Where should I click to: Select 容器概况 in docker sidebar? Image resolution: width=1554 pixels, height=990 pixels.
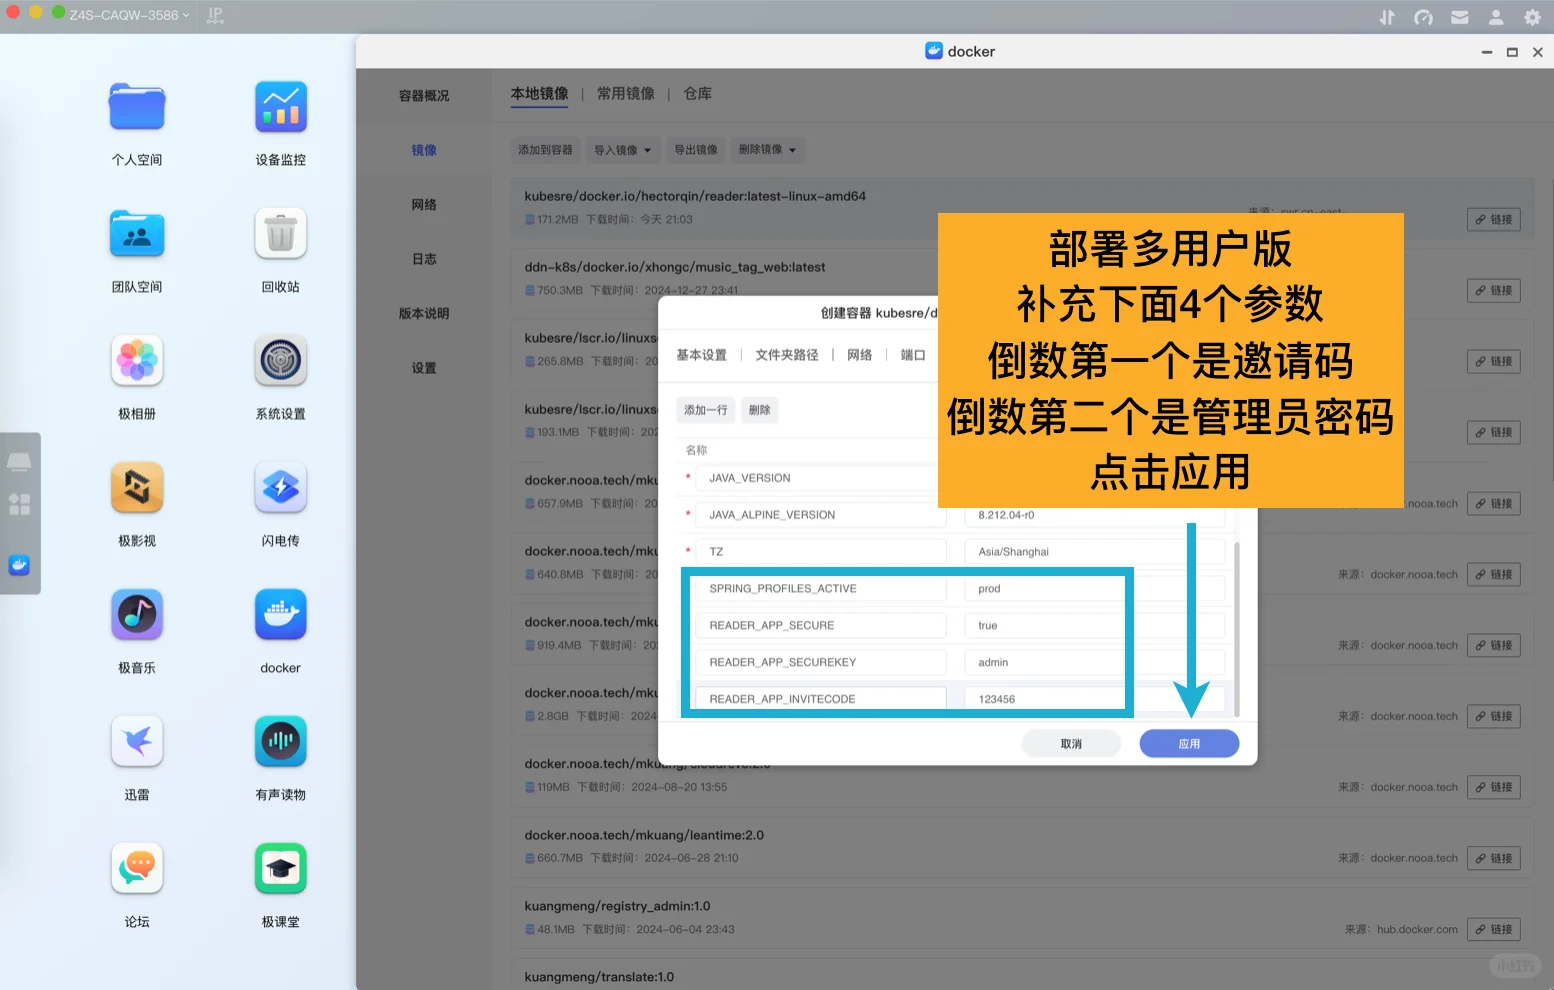[x=424, y=96]
